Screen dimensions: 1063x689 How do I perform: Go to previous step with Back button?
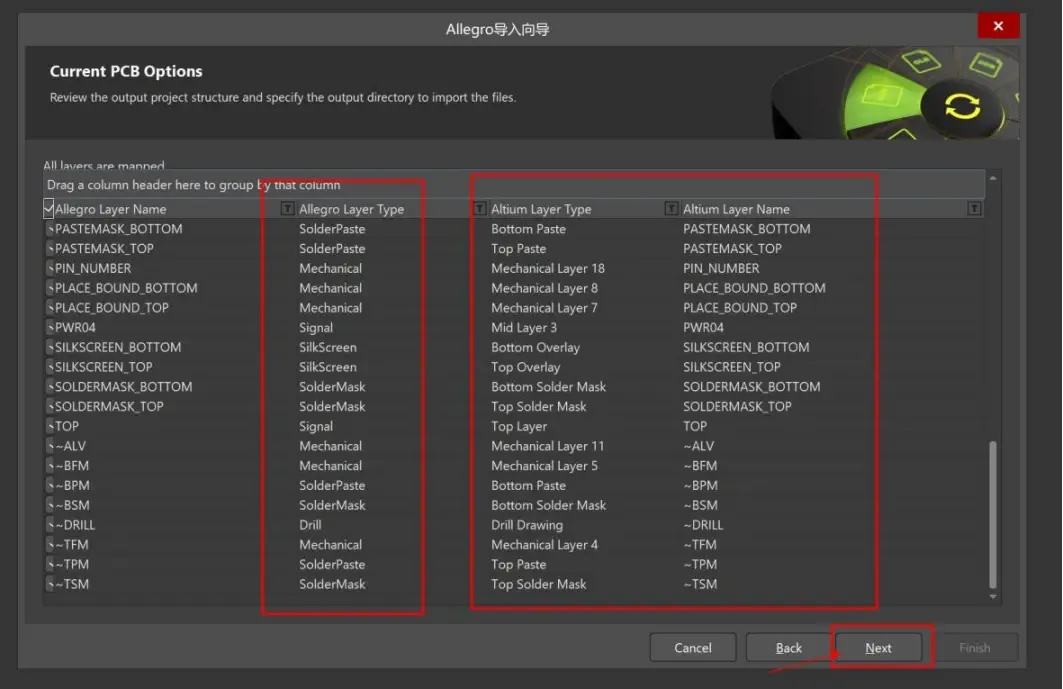click(788, 648)
